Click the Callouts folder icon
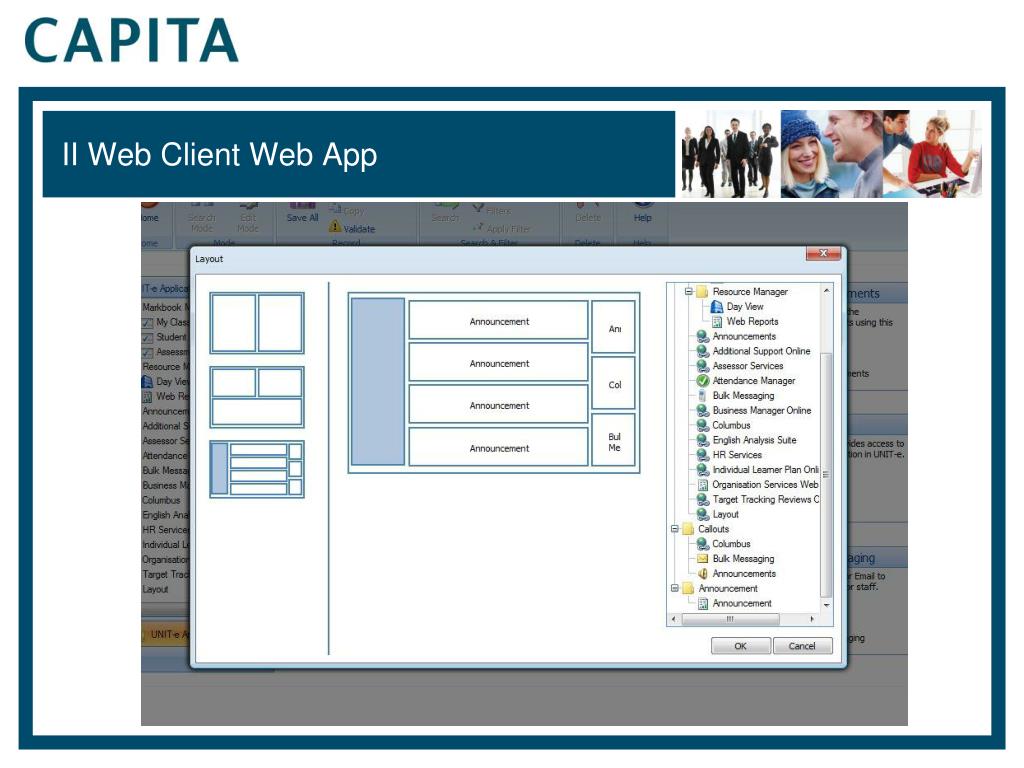1024x768 pixels. [x=688, y=529]
